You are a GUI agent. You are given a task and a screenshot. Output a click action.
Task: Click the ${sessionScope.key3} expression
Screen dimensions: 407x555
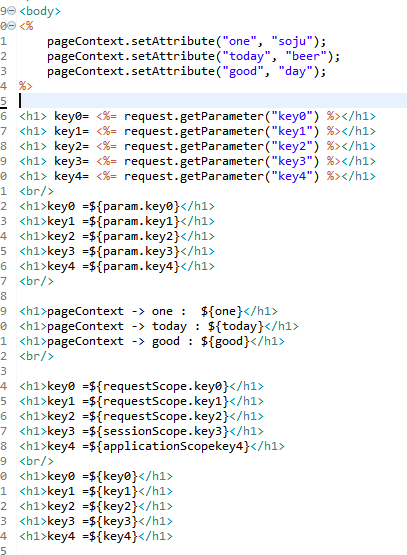(x=159, y=431)
